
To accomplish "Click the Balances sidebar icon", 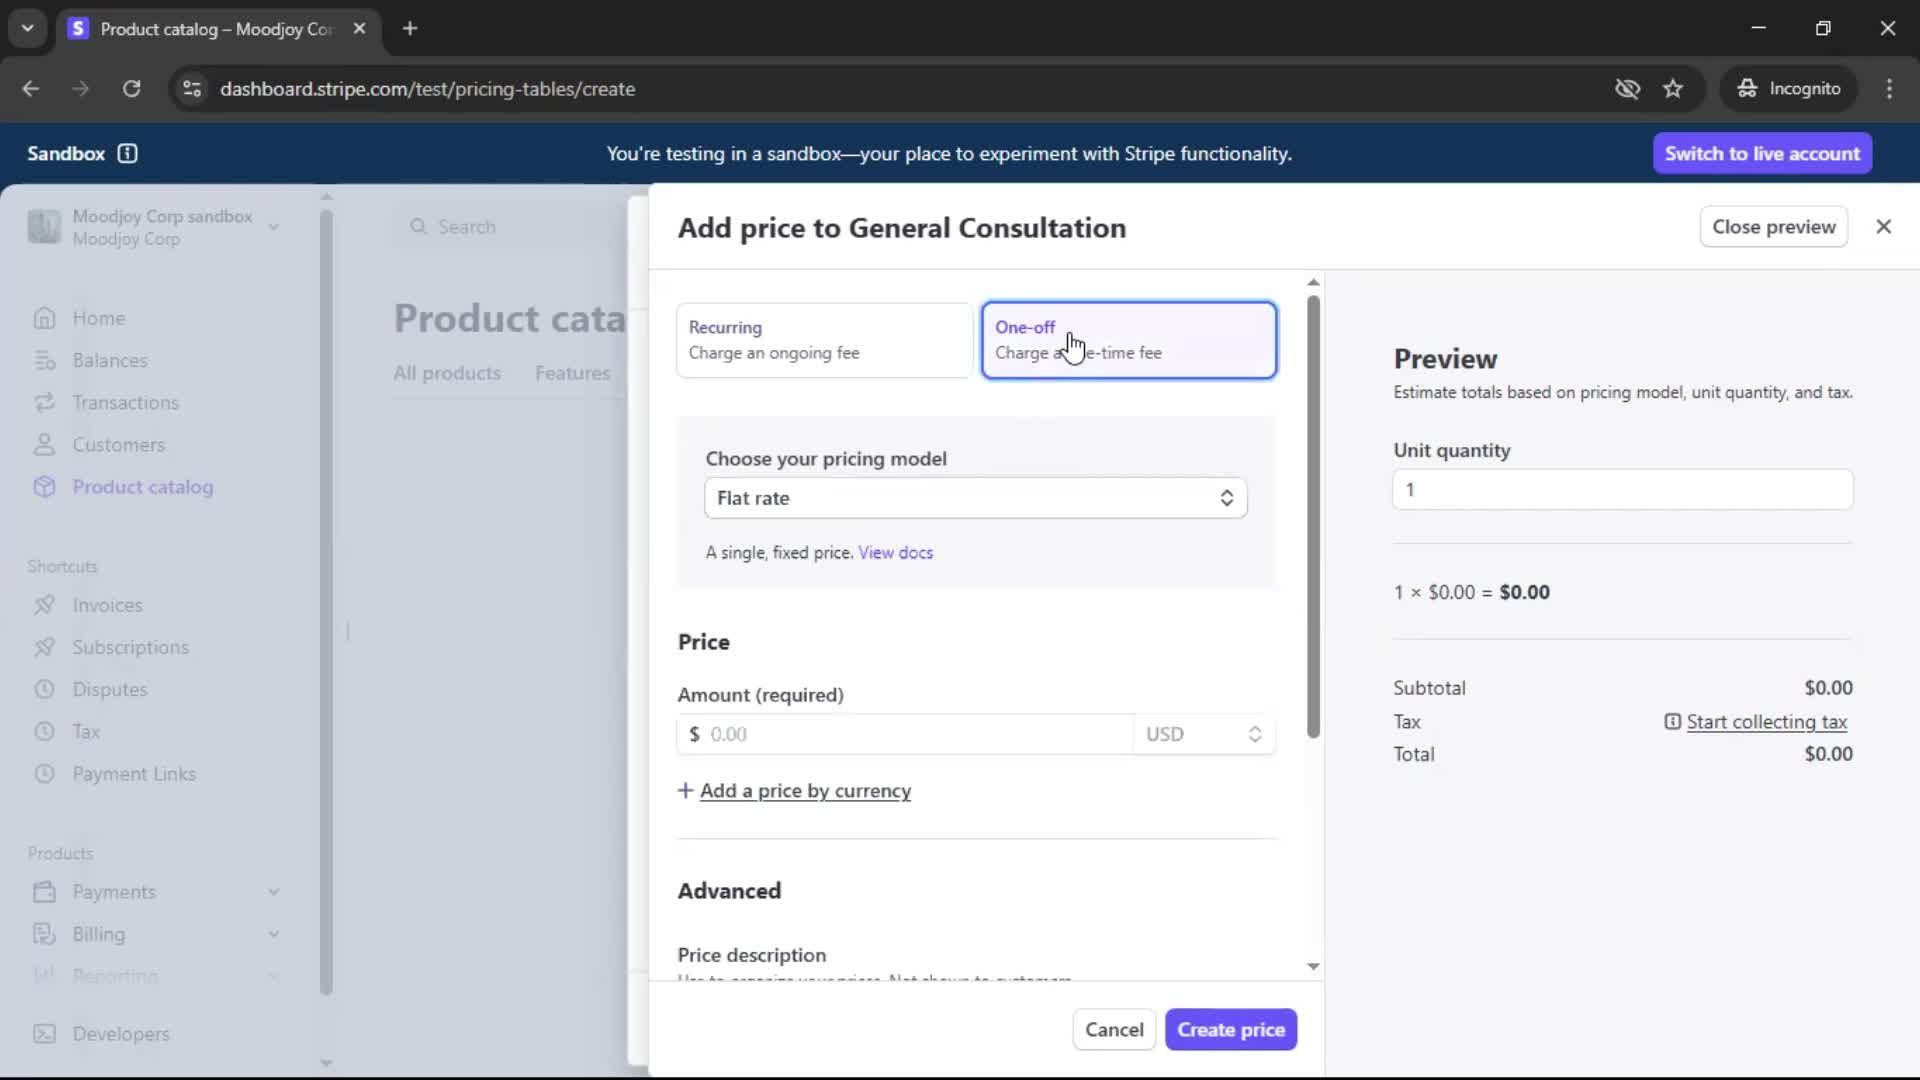I will pyautogui.click(x=44, y=360).
